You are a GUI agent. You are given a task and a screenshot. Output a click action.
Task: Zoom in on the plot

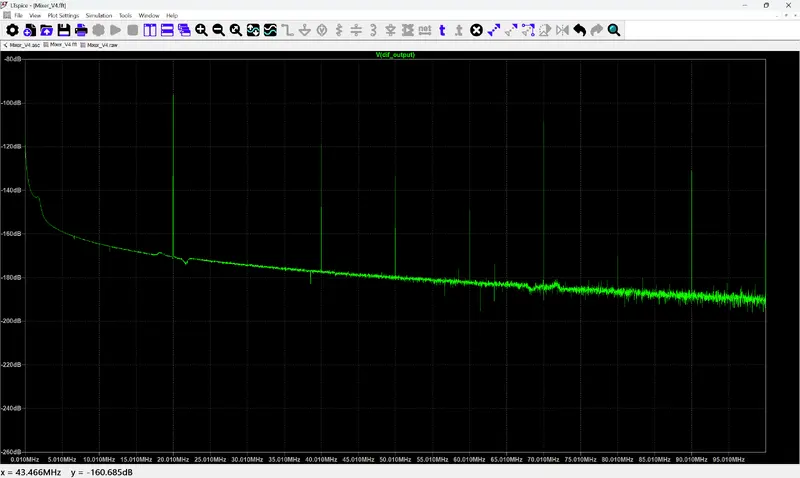[x=202, y=30]
